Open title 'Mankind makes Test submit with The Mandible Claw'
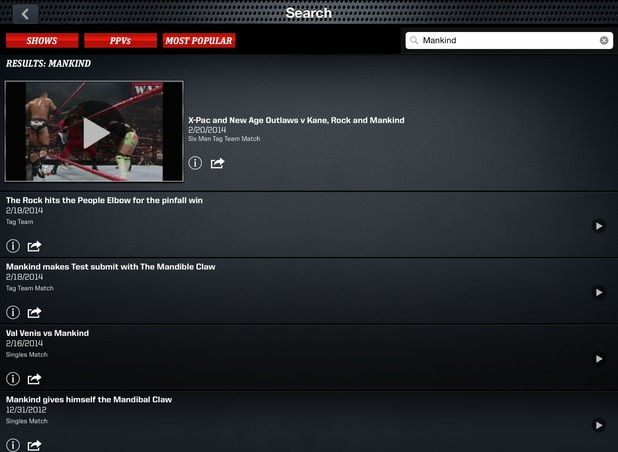Image resolution: width=618 pixels, height=452 pixels. point(110,267)
